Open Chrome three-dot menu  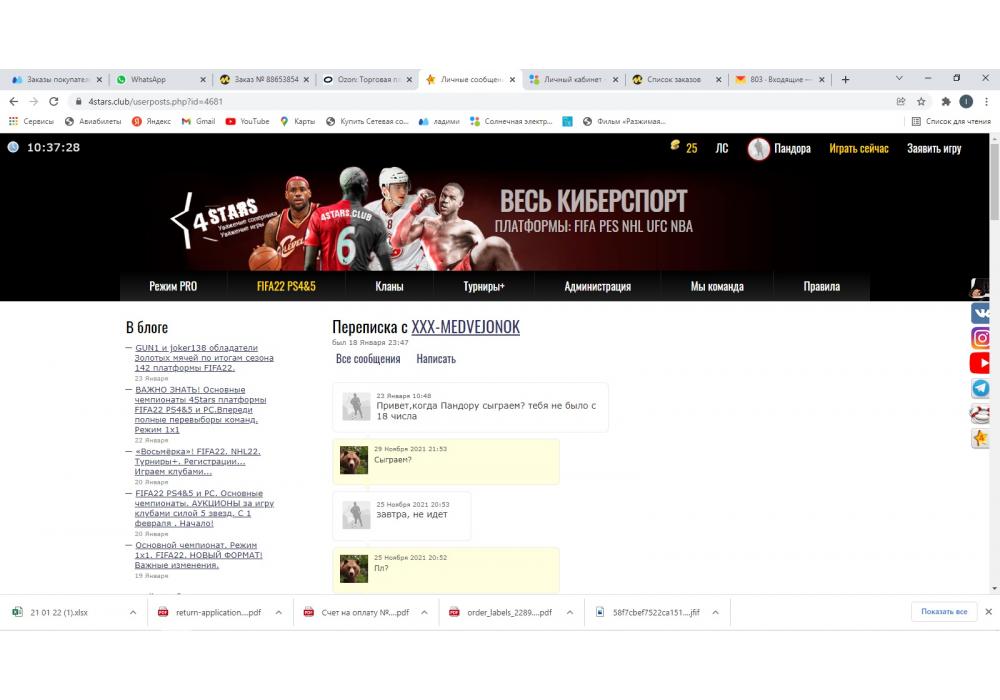click(x=986, y=101)
